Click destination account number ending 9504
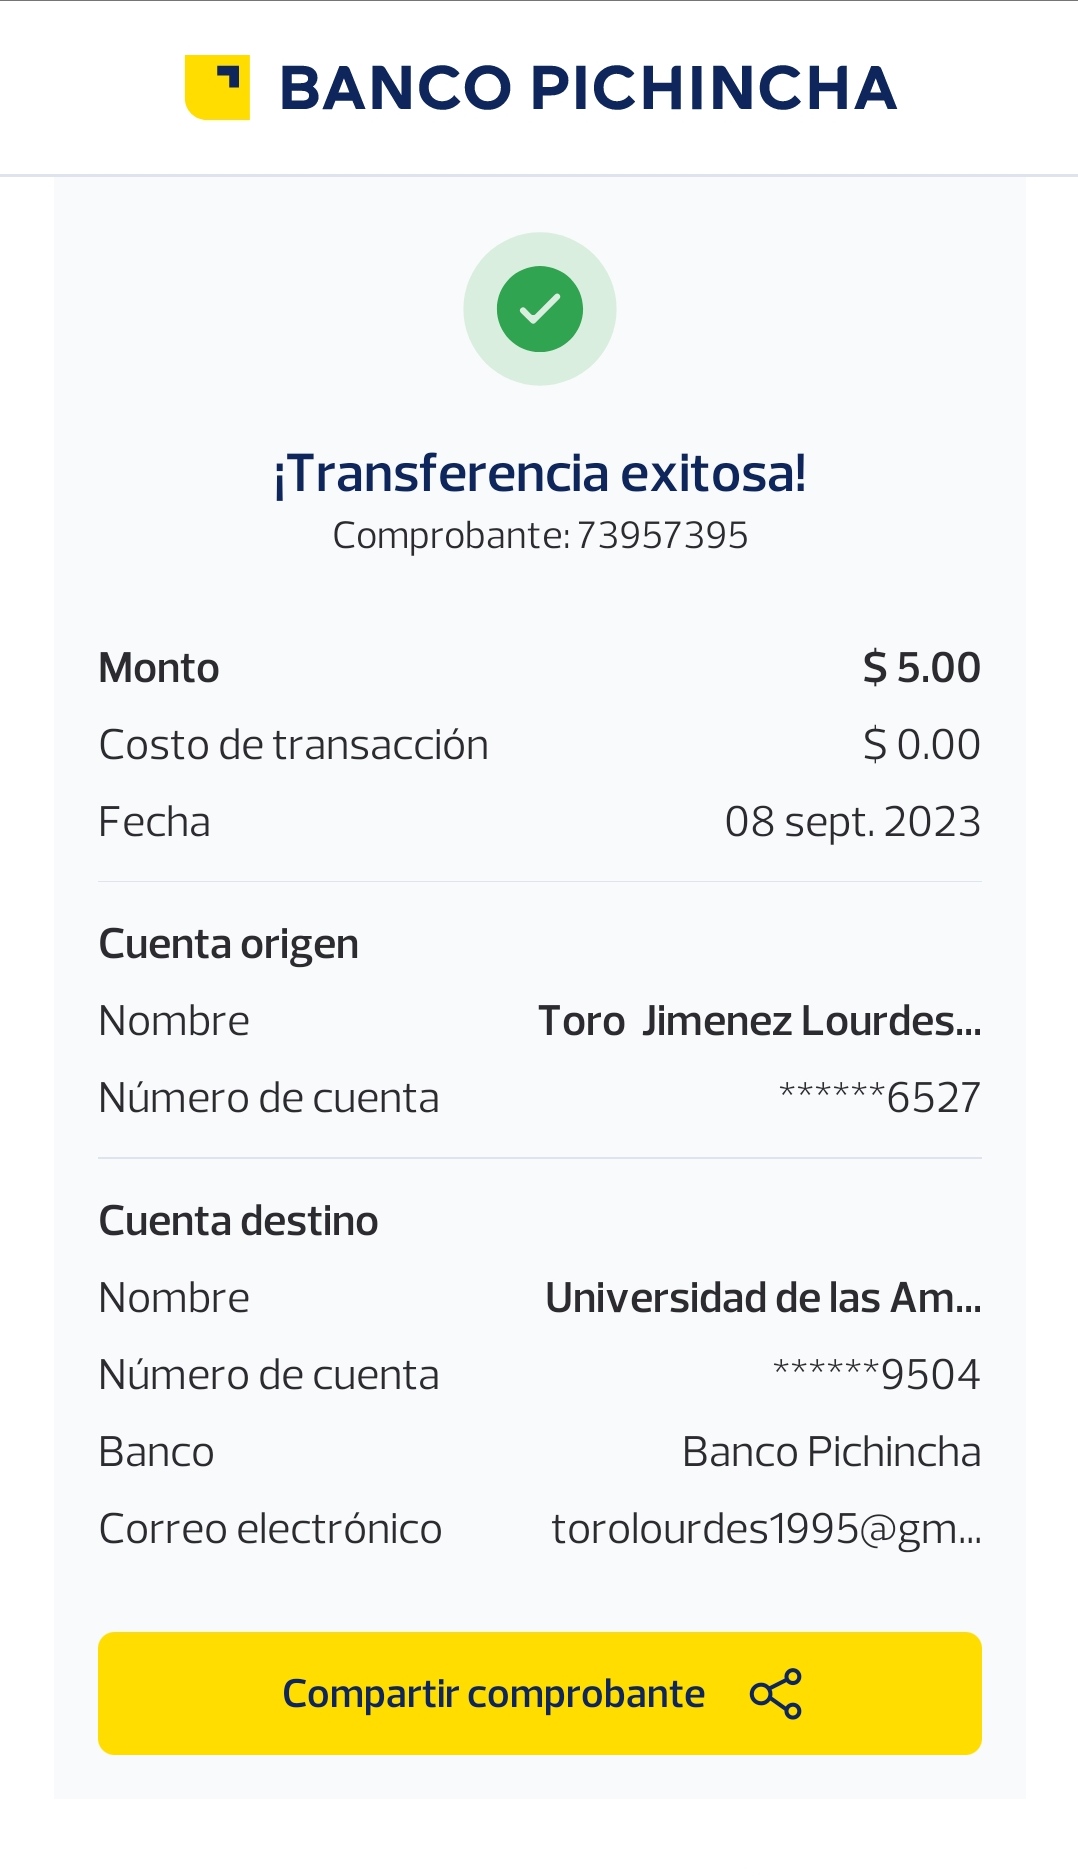Viewport: 1078px width, 1876px height. [x=877, y=1375]
